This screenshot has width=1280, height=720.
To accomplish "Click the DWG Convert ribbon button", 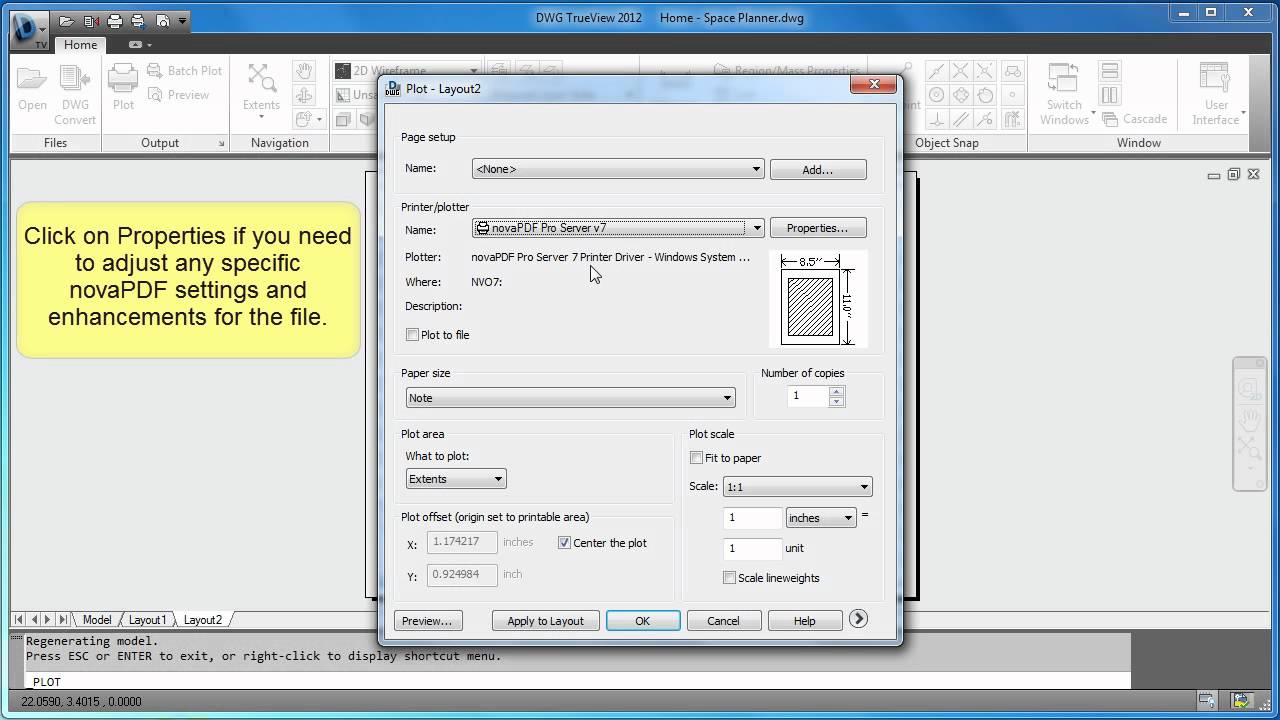I will coord(75,94).
